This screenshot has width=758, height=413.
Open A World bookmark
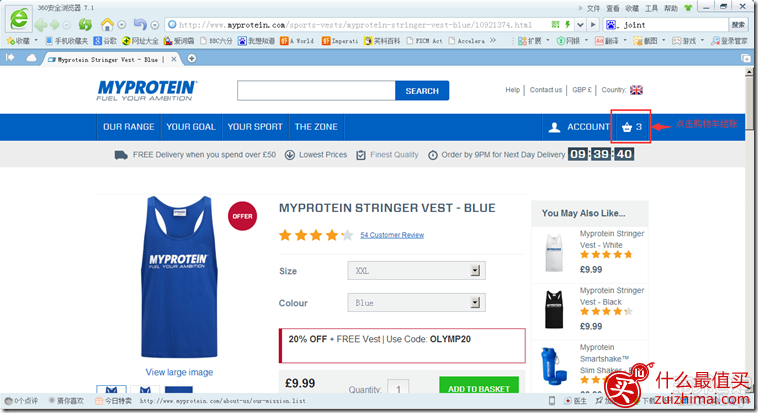point(297,41)
